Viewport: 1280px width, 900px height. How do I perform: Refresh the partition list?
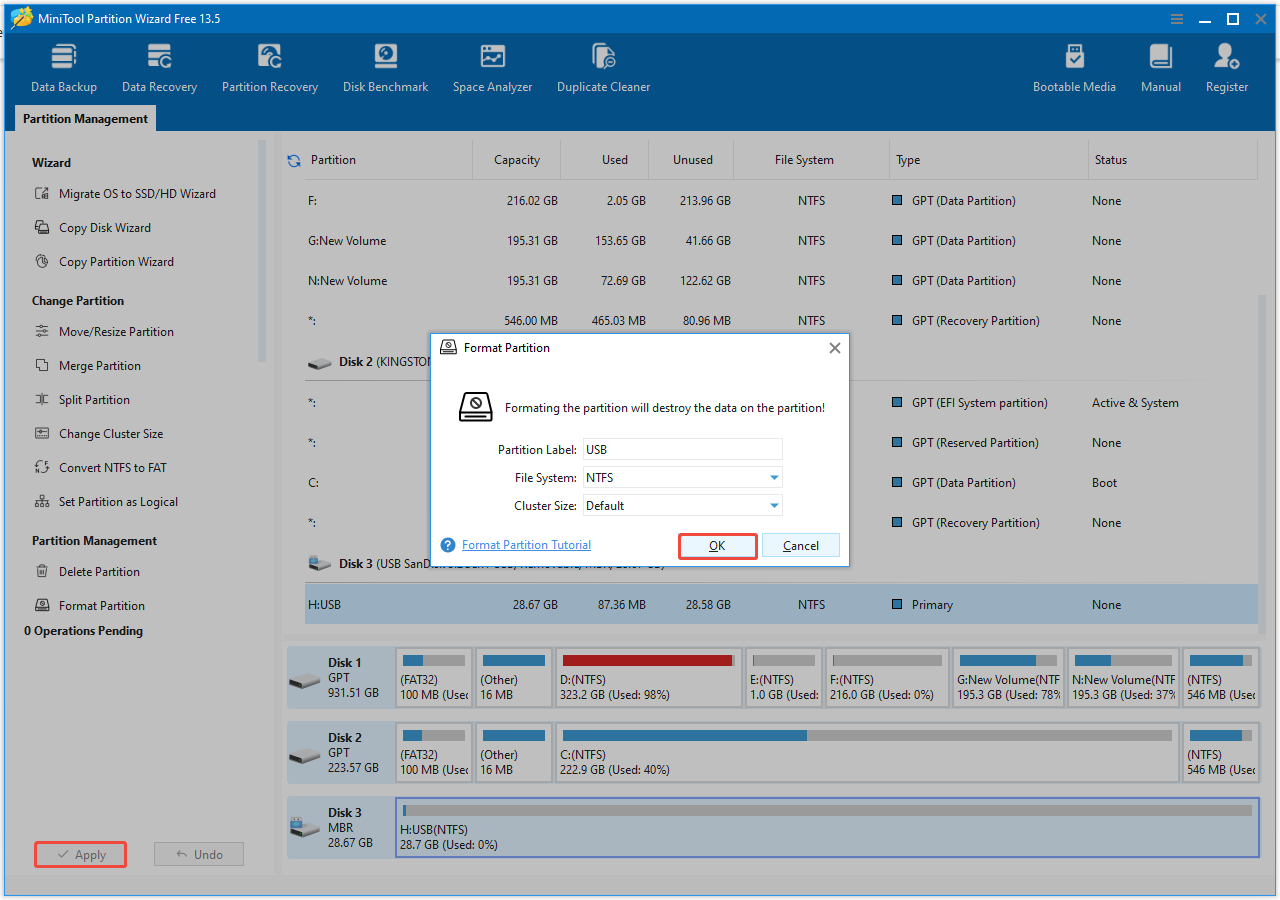point(293,159)
